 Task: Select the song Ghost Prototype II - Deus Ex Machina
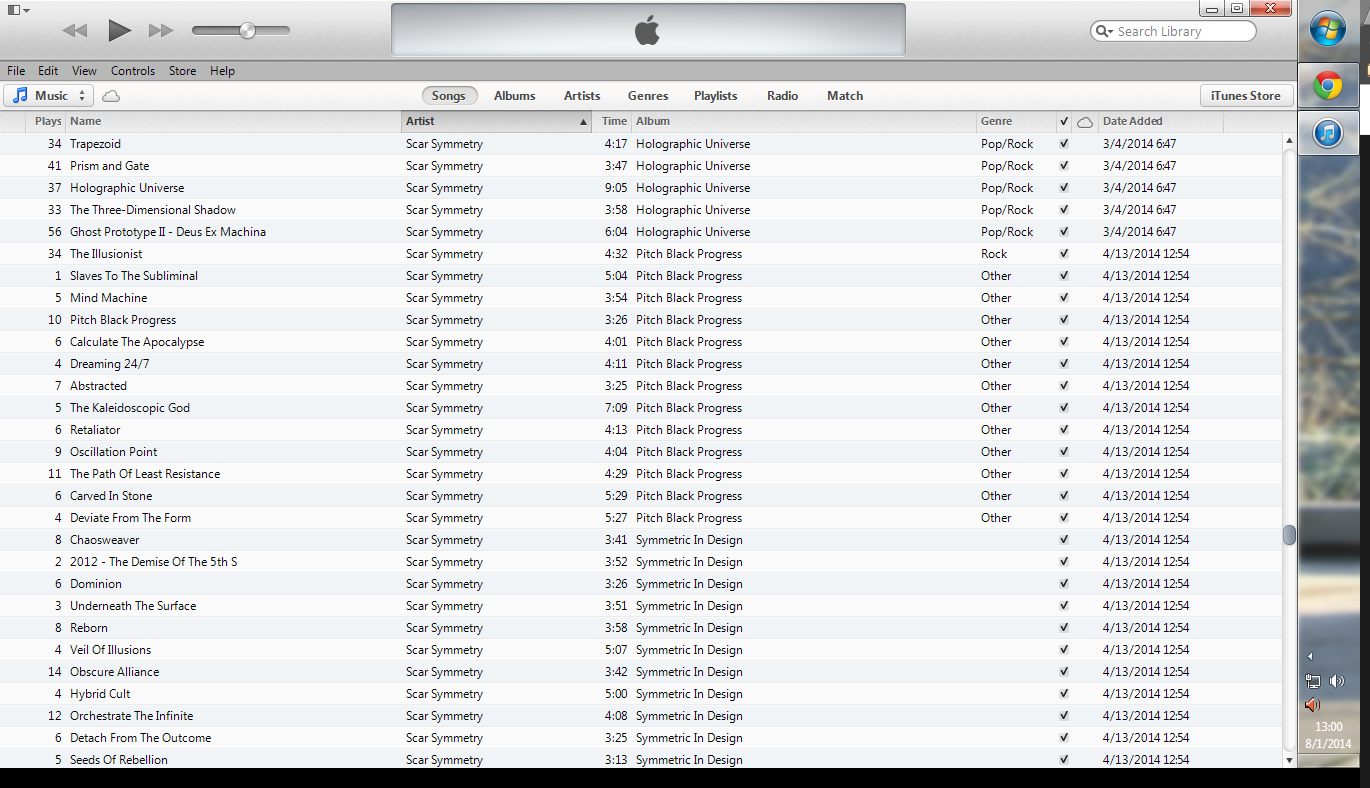tap(641, 232)
